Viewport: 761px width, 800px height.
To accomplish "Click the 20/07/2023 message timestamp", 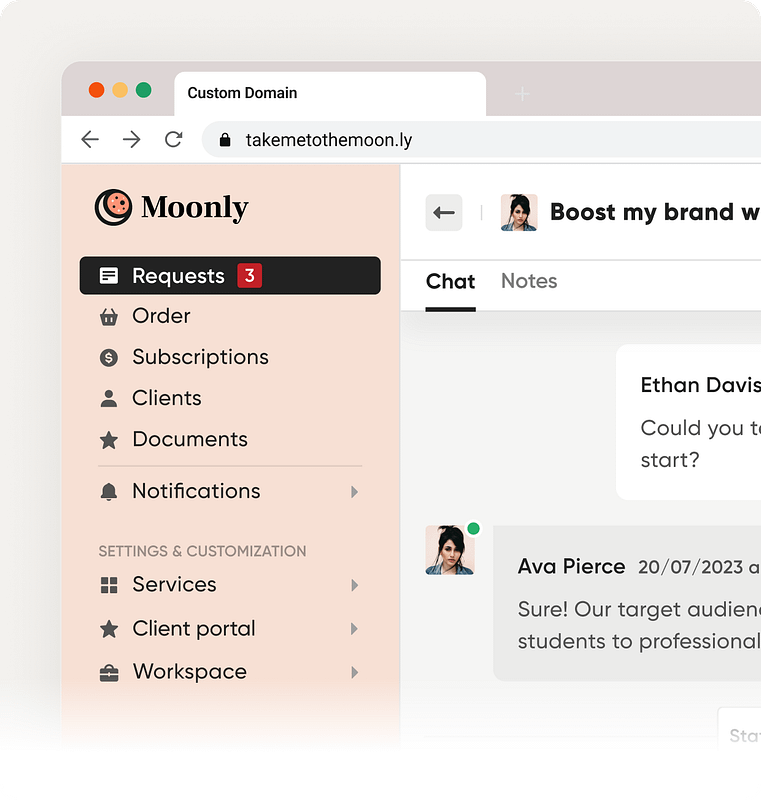I will [x=699, y=567].
